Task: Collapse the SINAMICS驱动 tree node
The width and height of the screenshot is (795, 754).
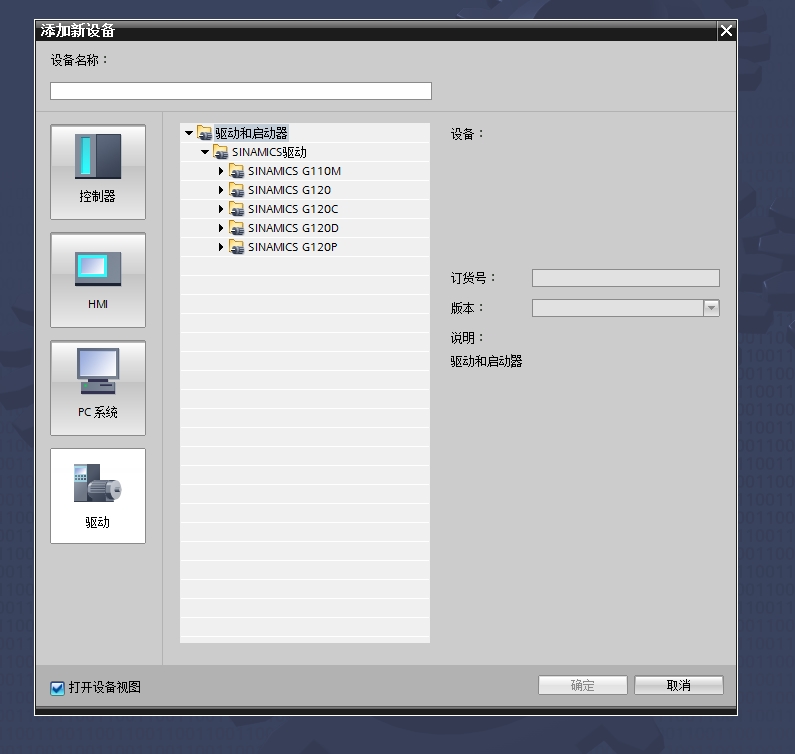Action: 205,152
